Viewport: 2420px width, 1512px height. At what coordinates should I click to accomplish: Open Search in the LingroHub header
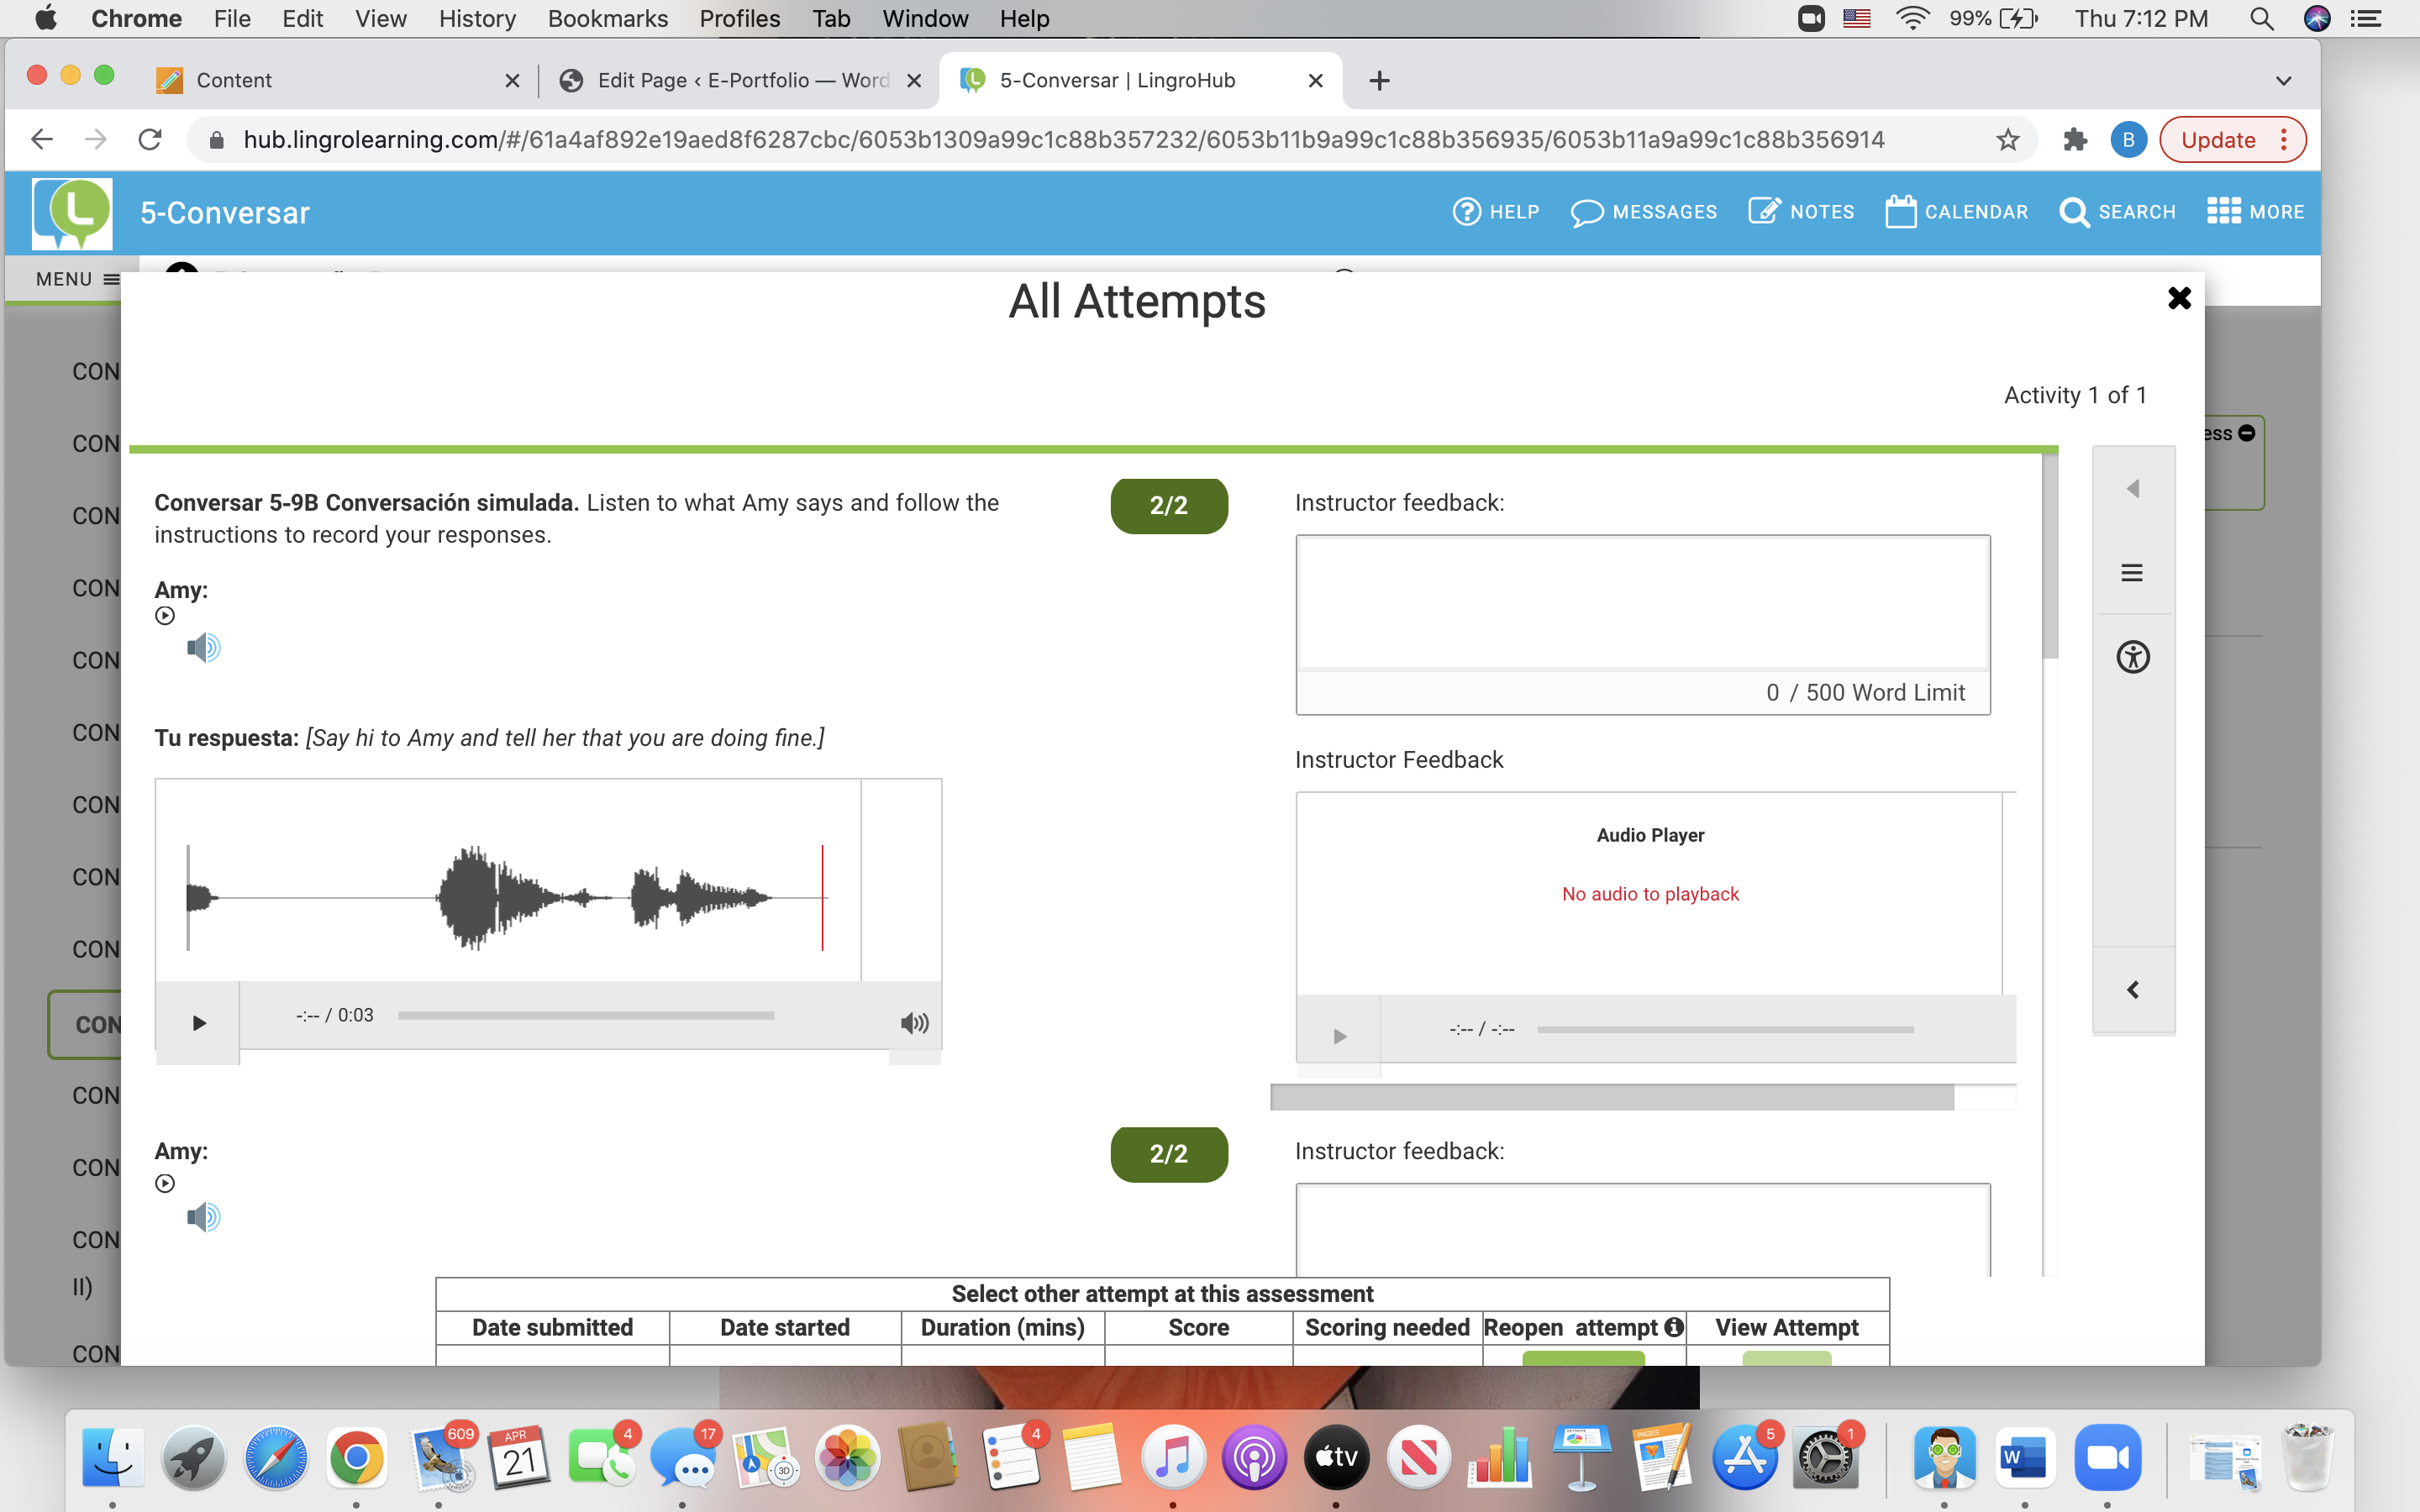(x=2117, y=212)
